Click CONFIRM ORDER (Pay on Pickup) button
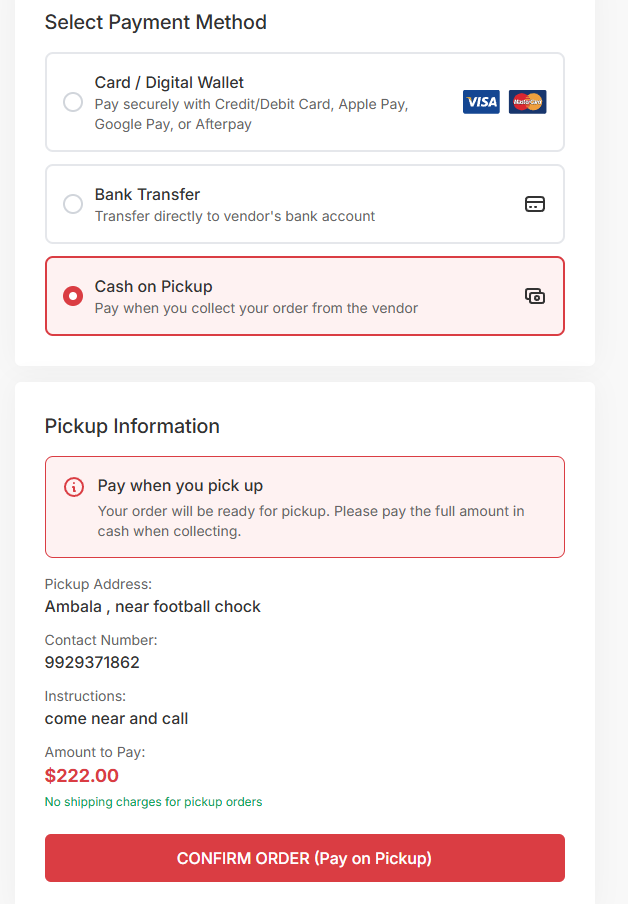Viewport: 628px width, 904px height. click(x=304, y=857)
